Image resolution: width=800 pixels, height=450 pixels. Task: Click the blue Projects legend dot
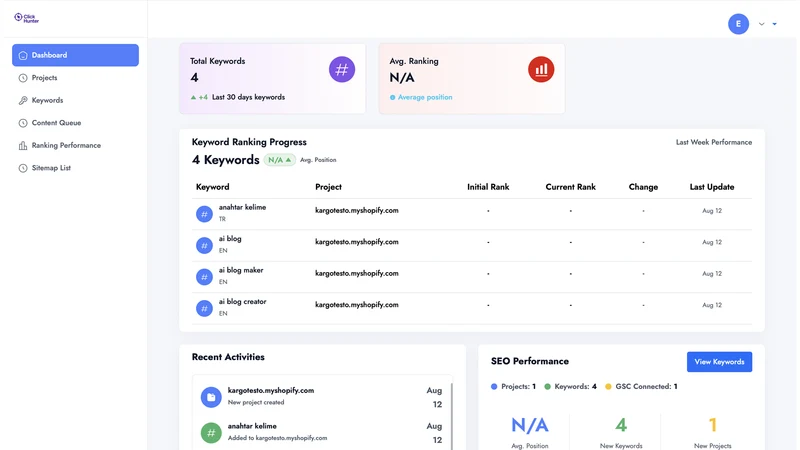tap(494, 387)
